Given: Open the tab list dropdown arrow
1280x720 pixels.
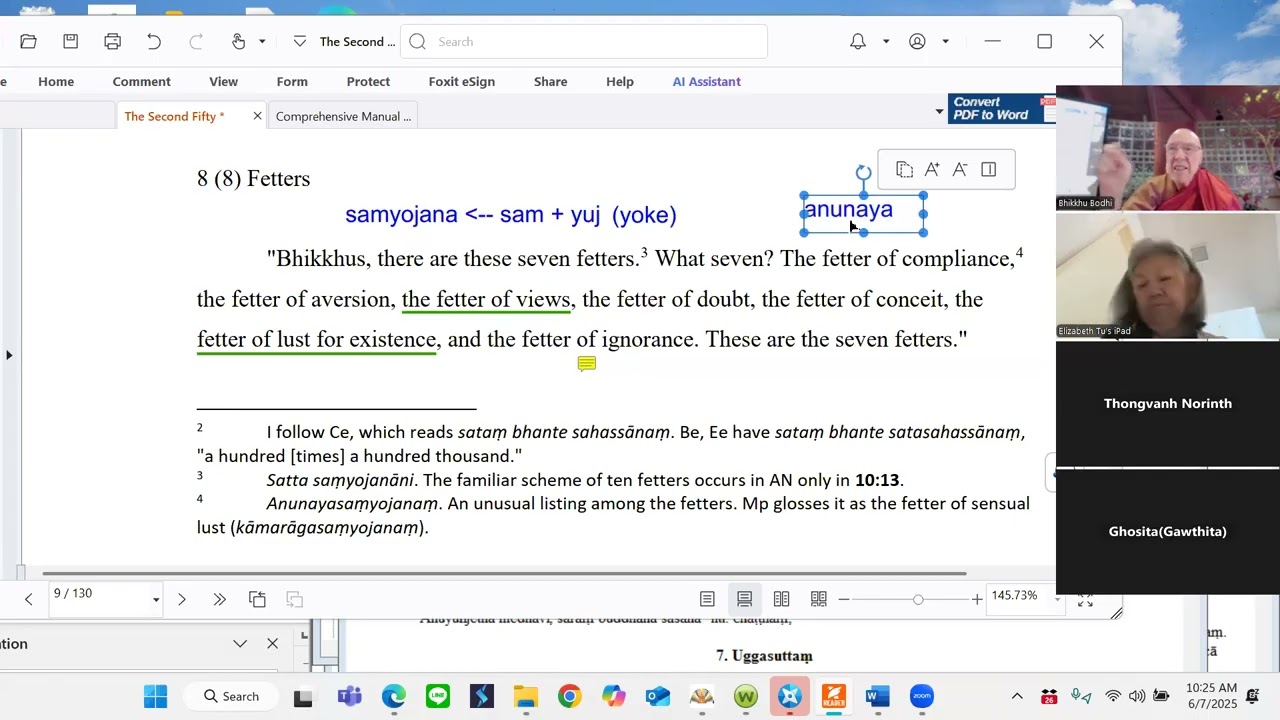Looking at the screenshot, I should coord(939,111).
